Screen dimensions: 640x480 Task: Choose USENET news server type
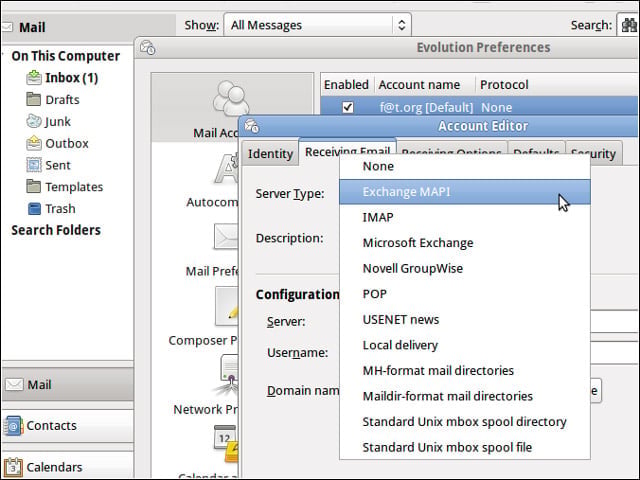click(464, 320)
